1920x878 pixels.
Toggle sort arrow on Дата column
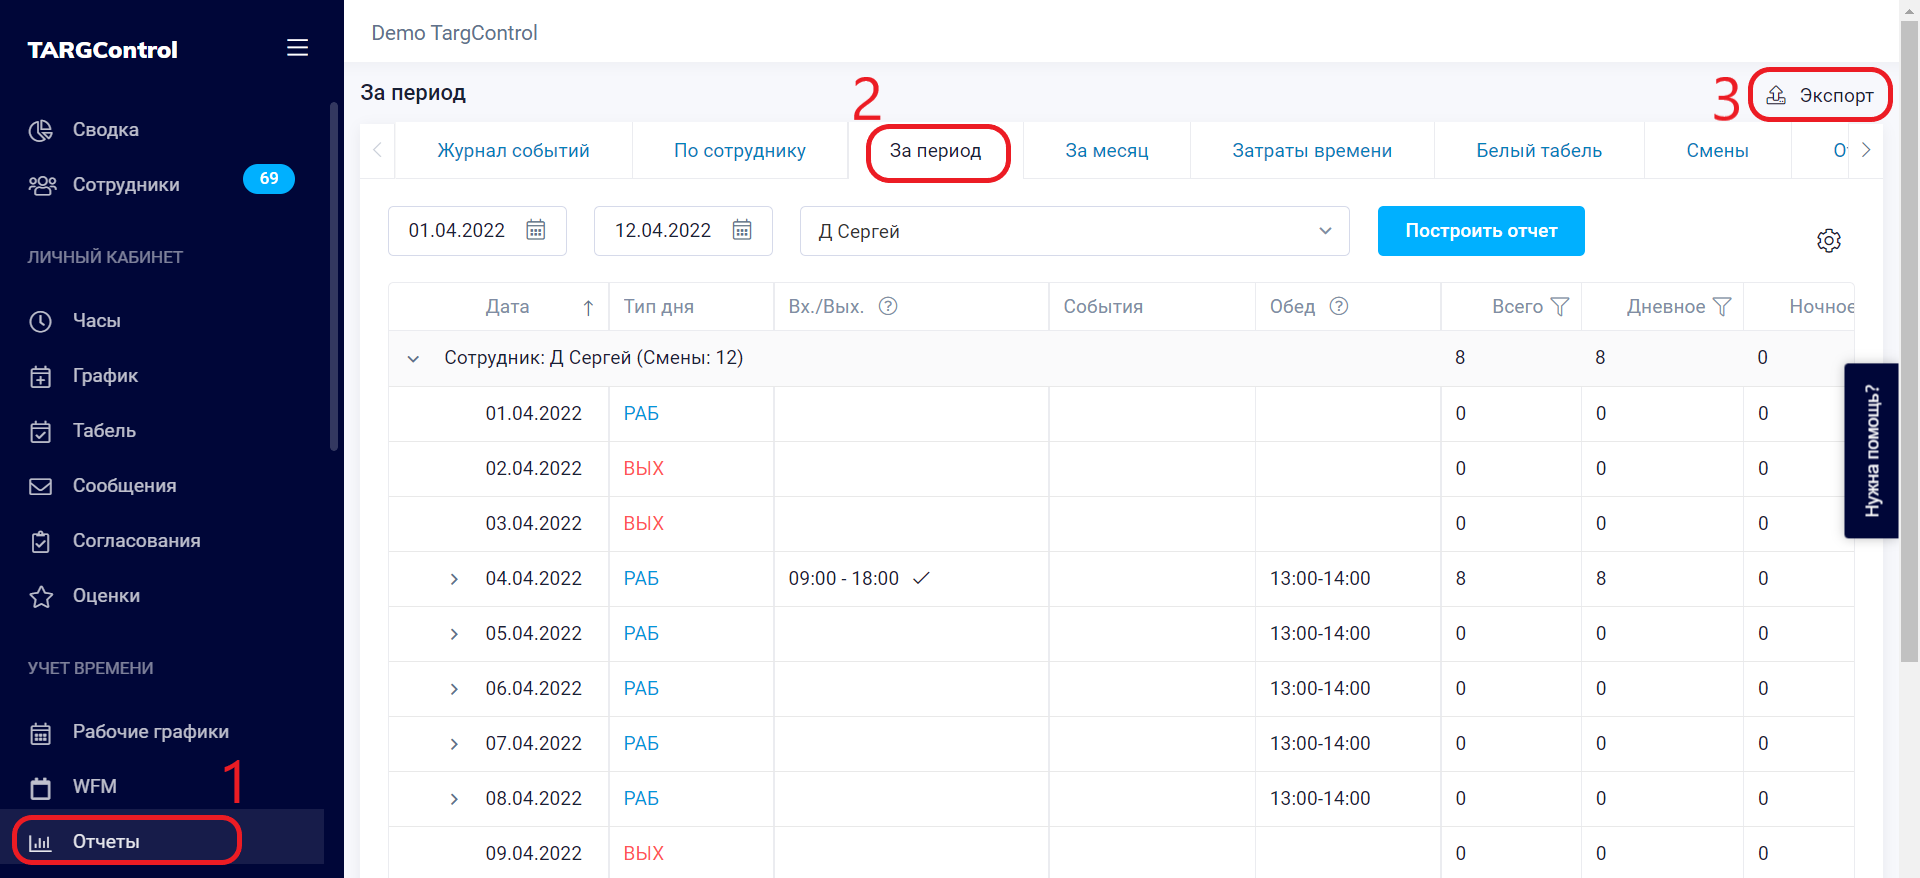(588, 308)
